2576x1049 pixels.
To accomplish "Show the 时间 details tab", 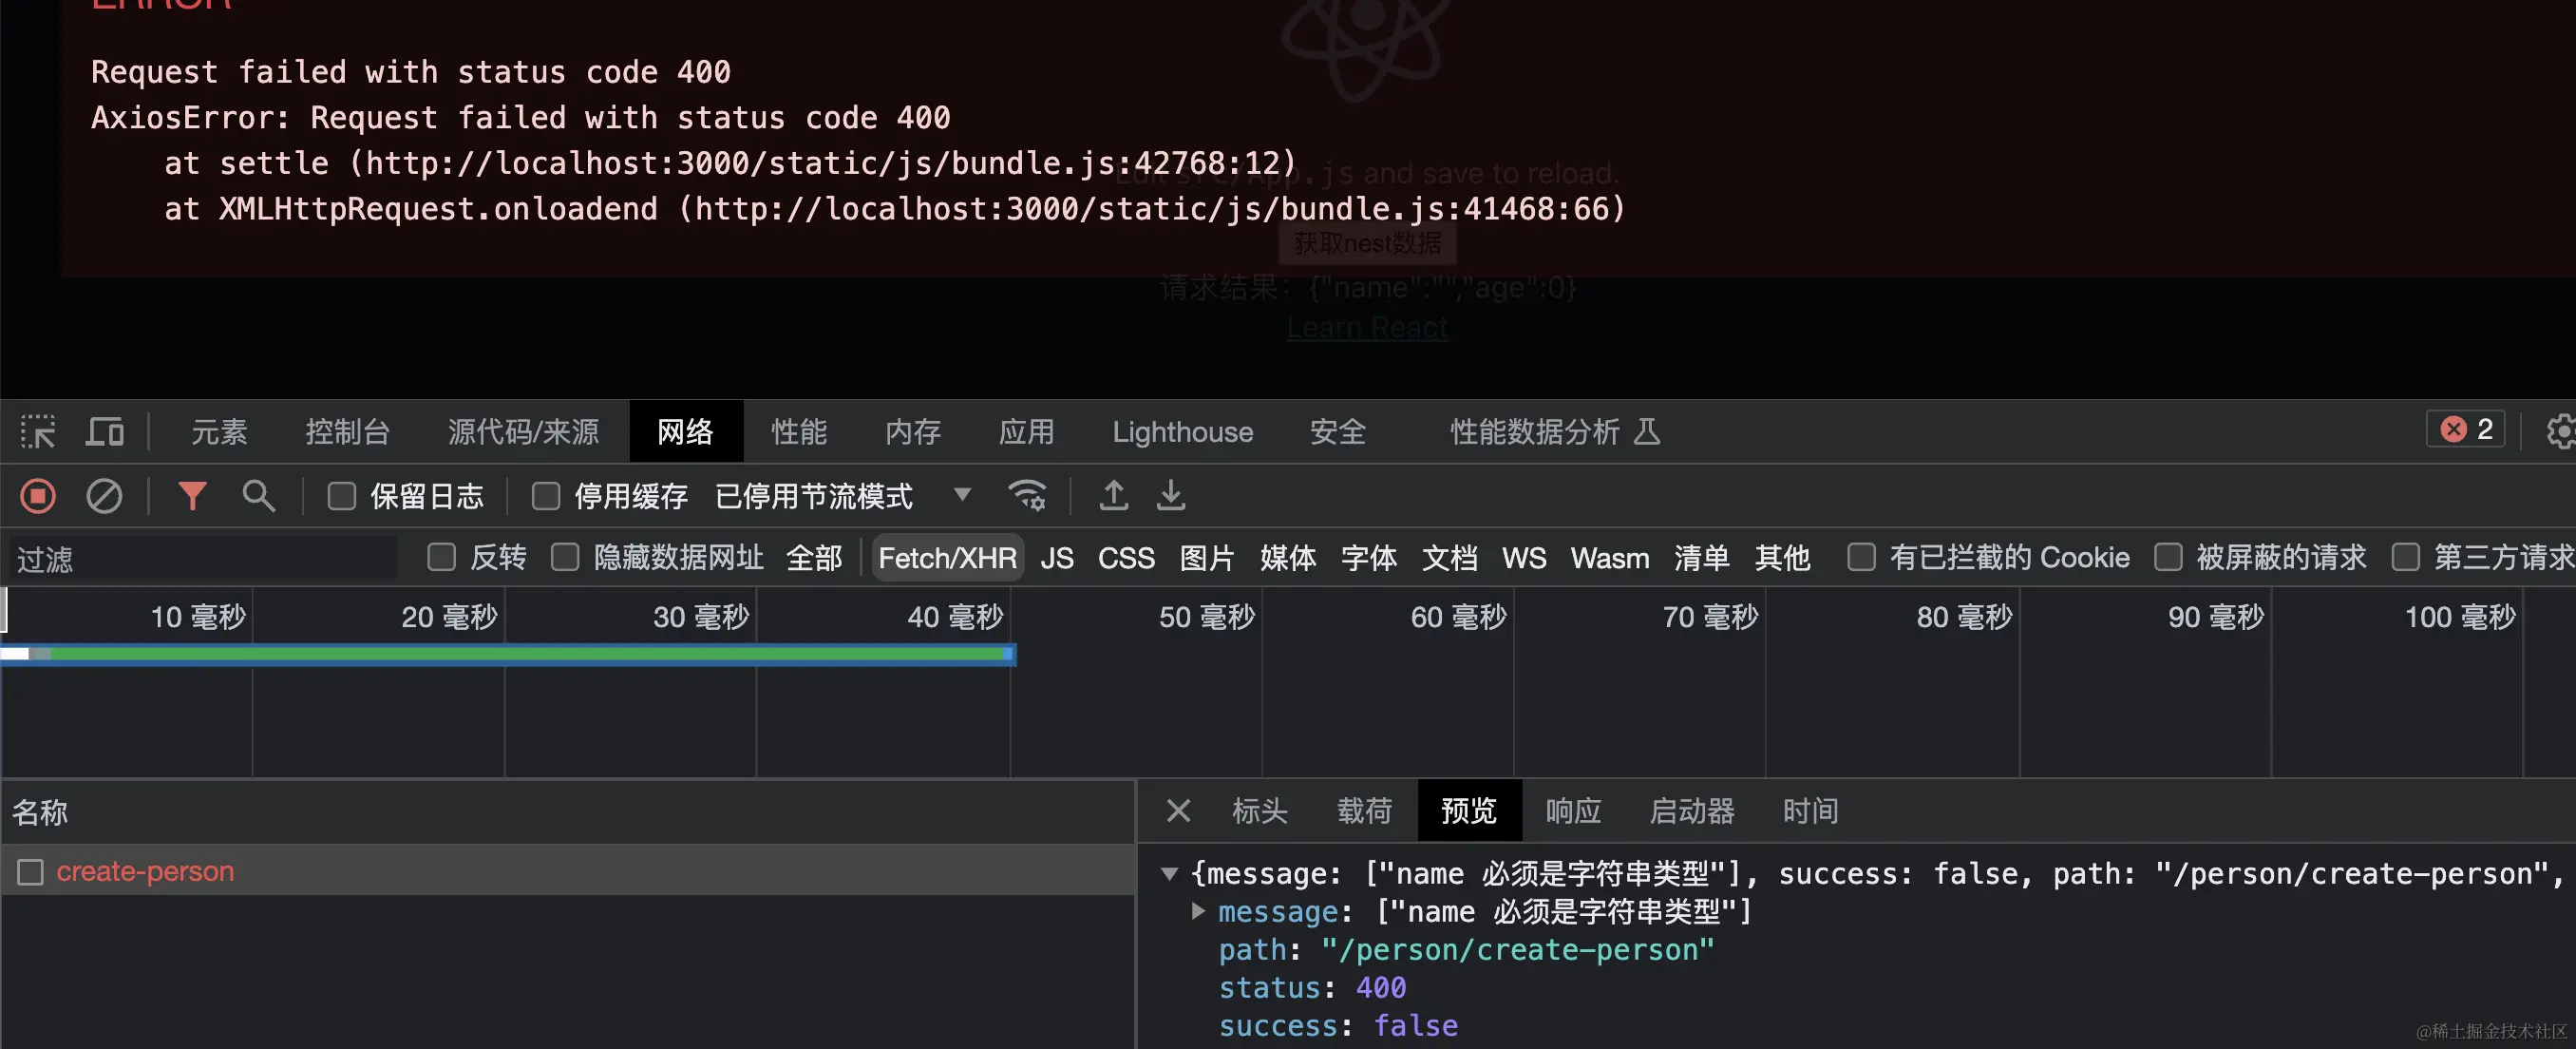I will pos(1810,811).
